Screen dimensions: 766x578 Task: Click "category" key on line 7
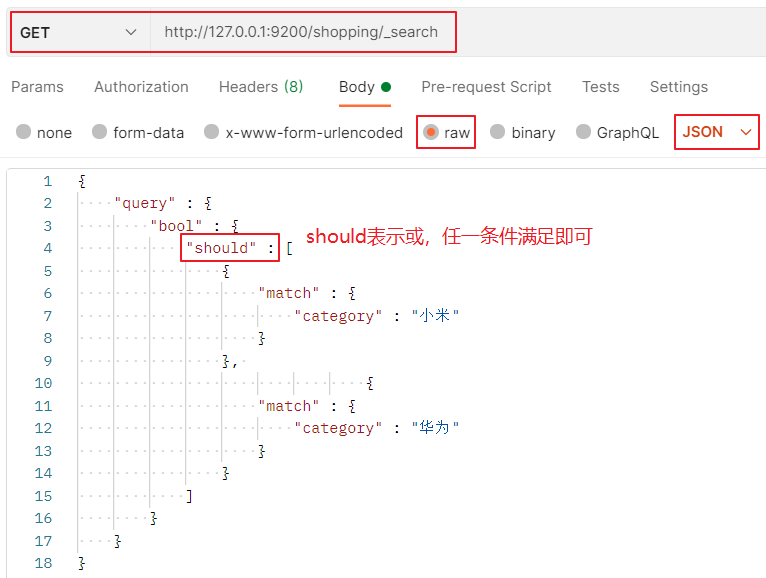tap(338, 316)
